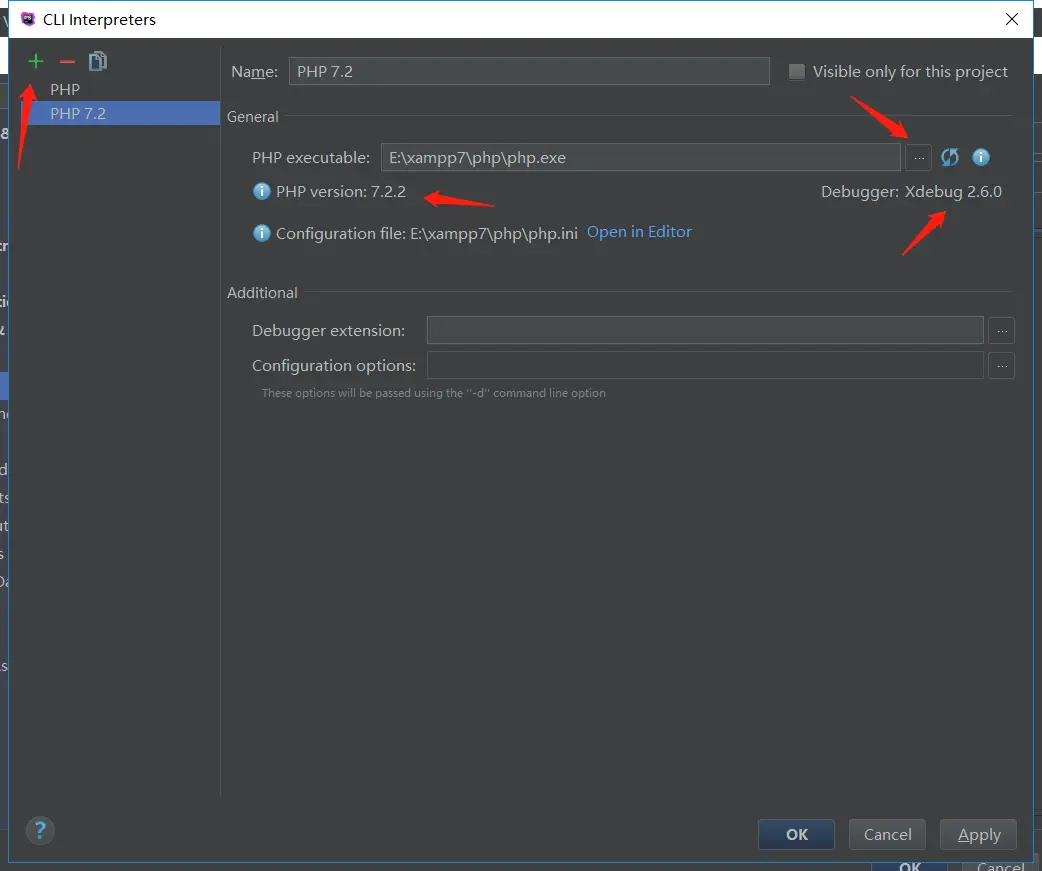Remove selected interpreter with minus icon
The image size is (1042, 871).
[67, 62]
